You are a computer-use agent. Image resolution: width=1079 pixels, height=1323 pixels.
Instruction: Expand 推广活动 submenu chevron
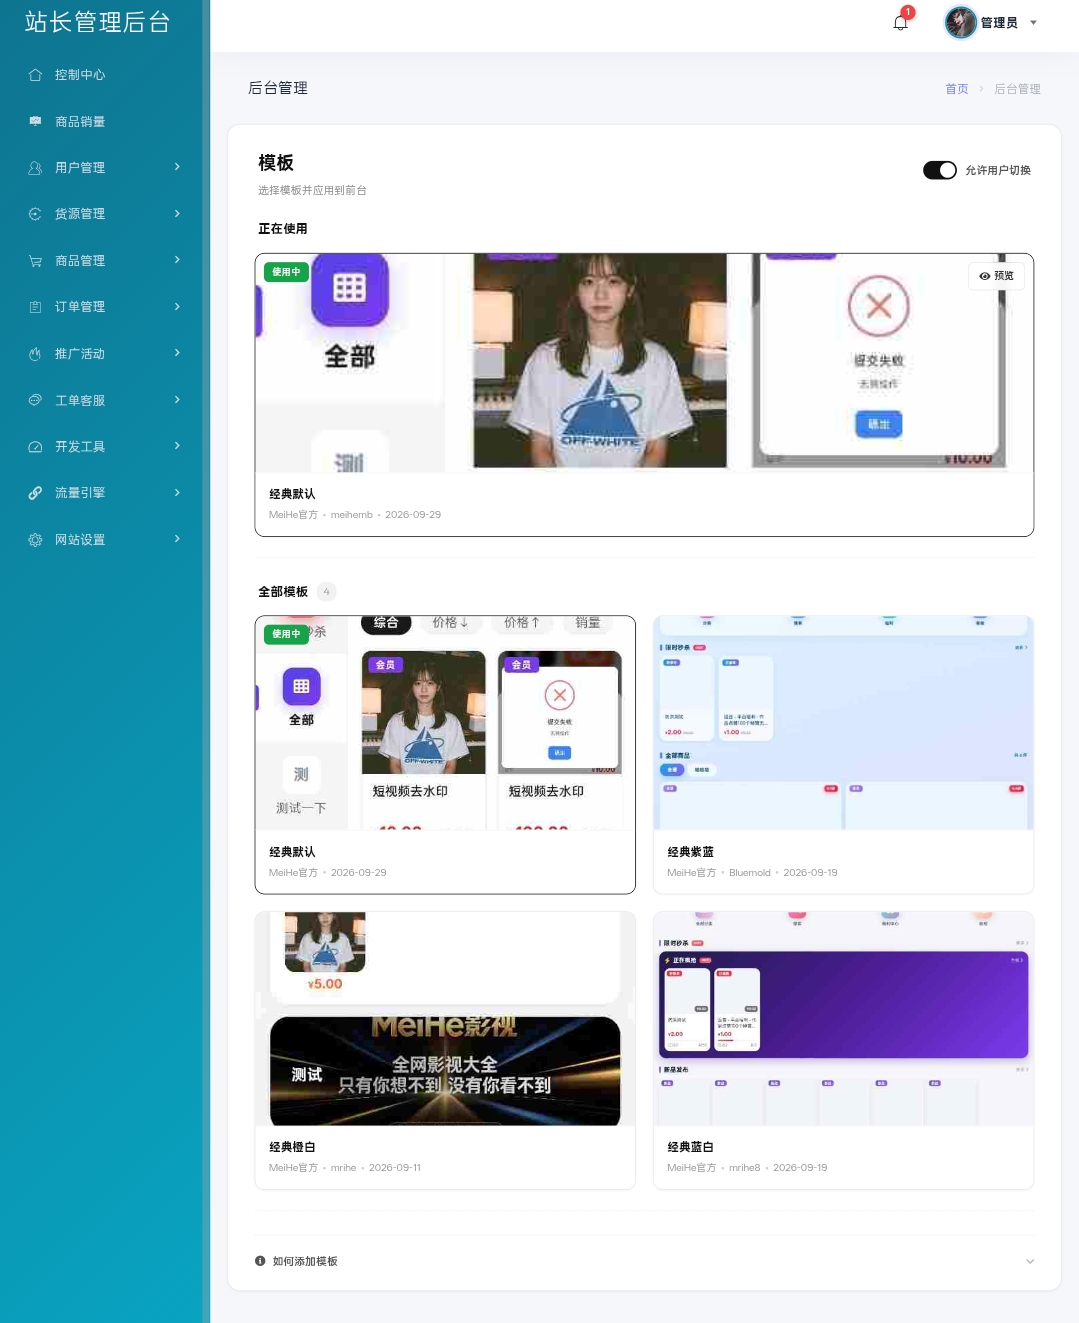coord(177,353)
